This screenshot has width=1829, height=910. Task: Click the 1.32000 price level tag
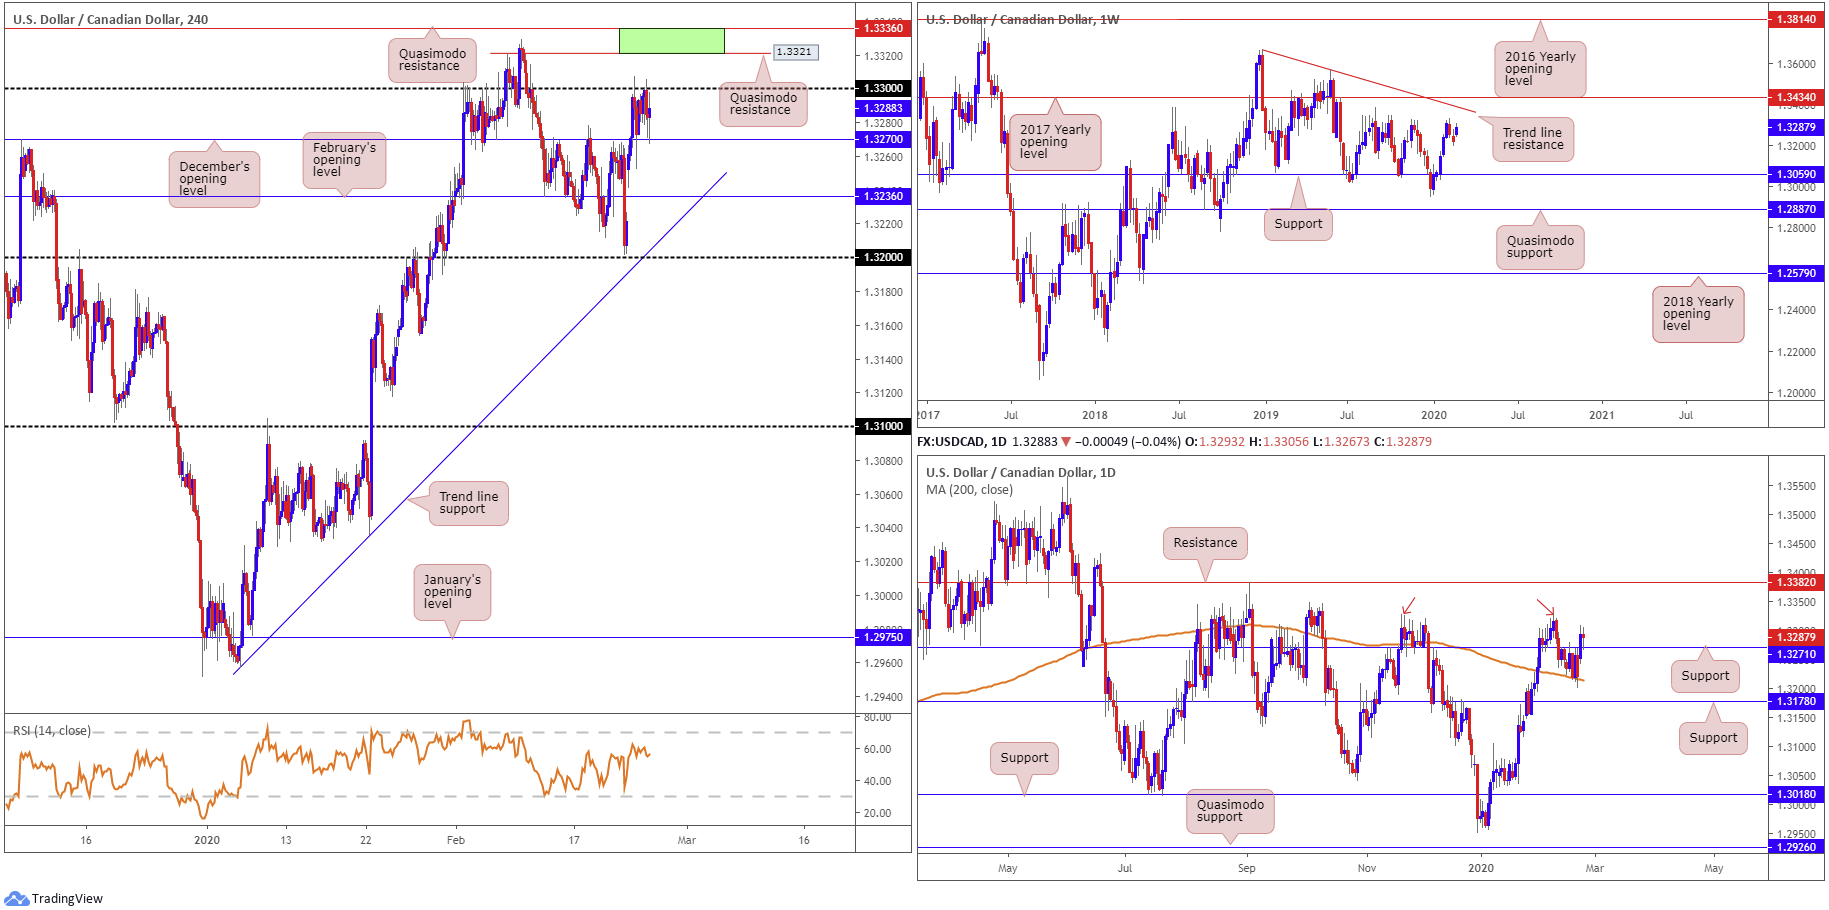(883, 257)
